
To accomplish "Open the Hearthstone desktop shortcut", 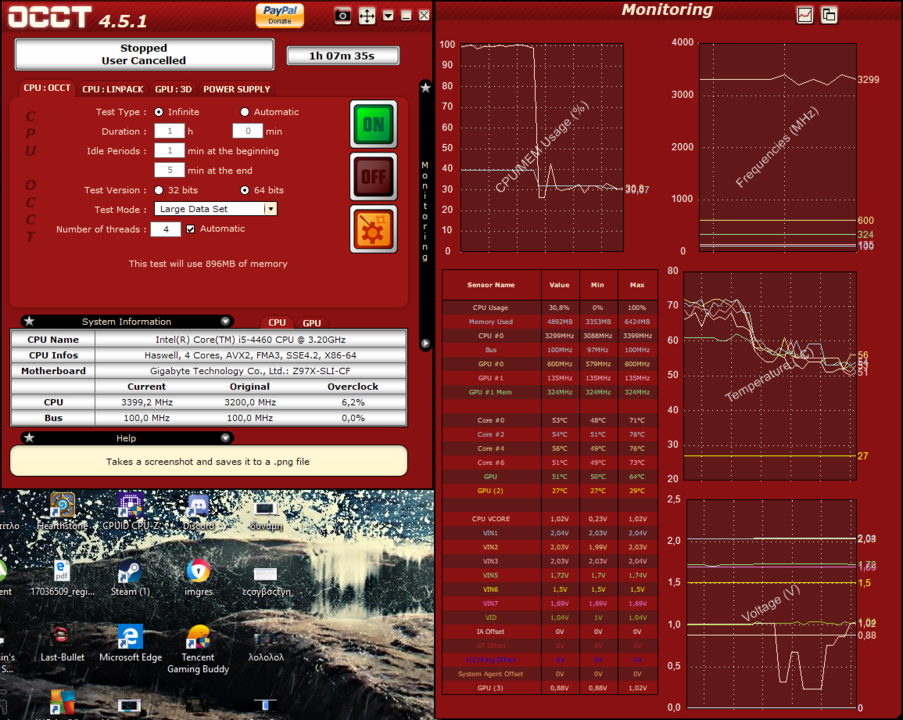I will 62,511.
